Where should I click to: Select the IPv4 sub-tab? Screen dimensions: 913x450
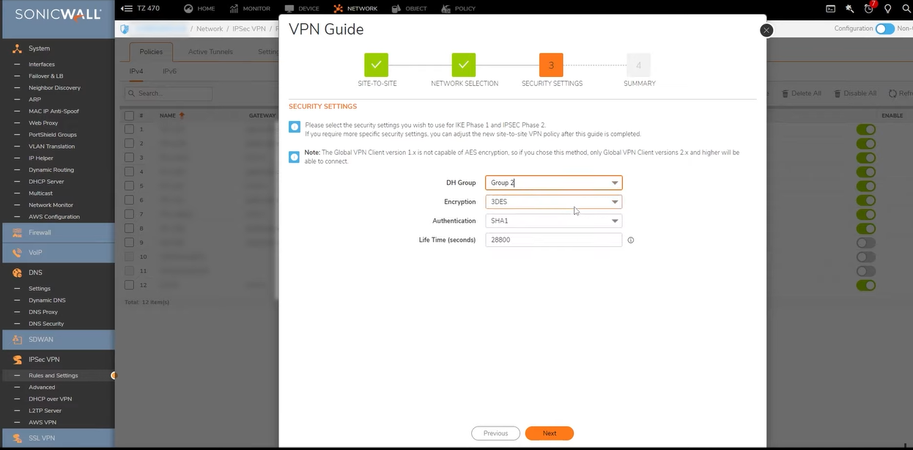pos(136,71)
